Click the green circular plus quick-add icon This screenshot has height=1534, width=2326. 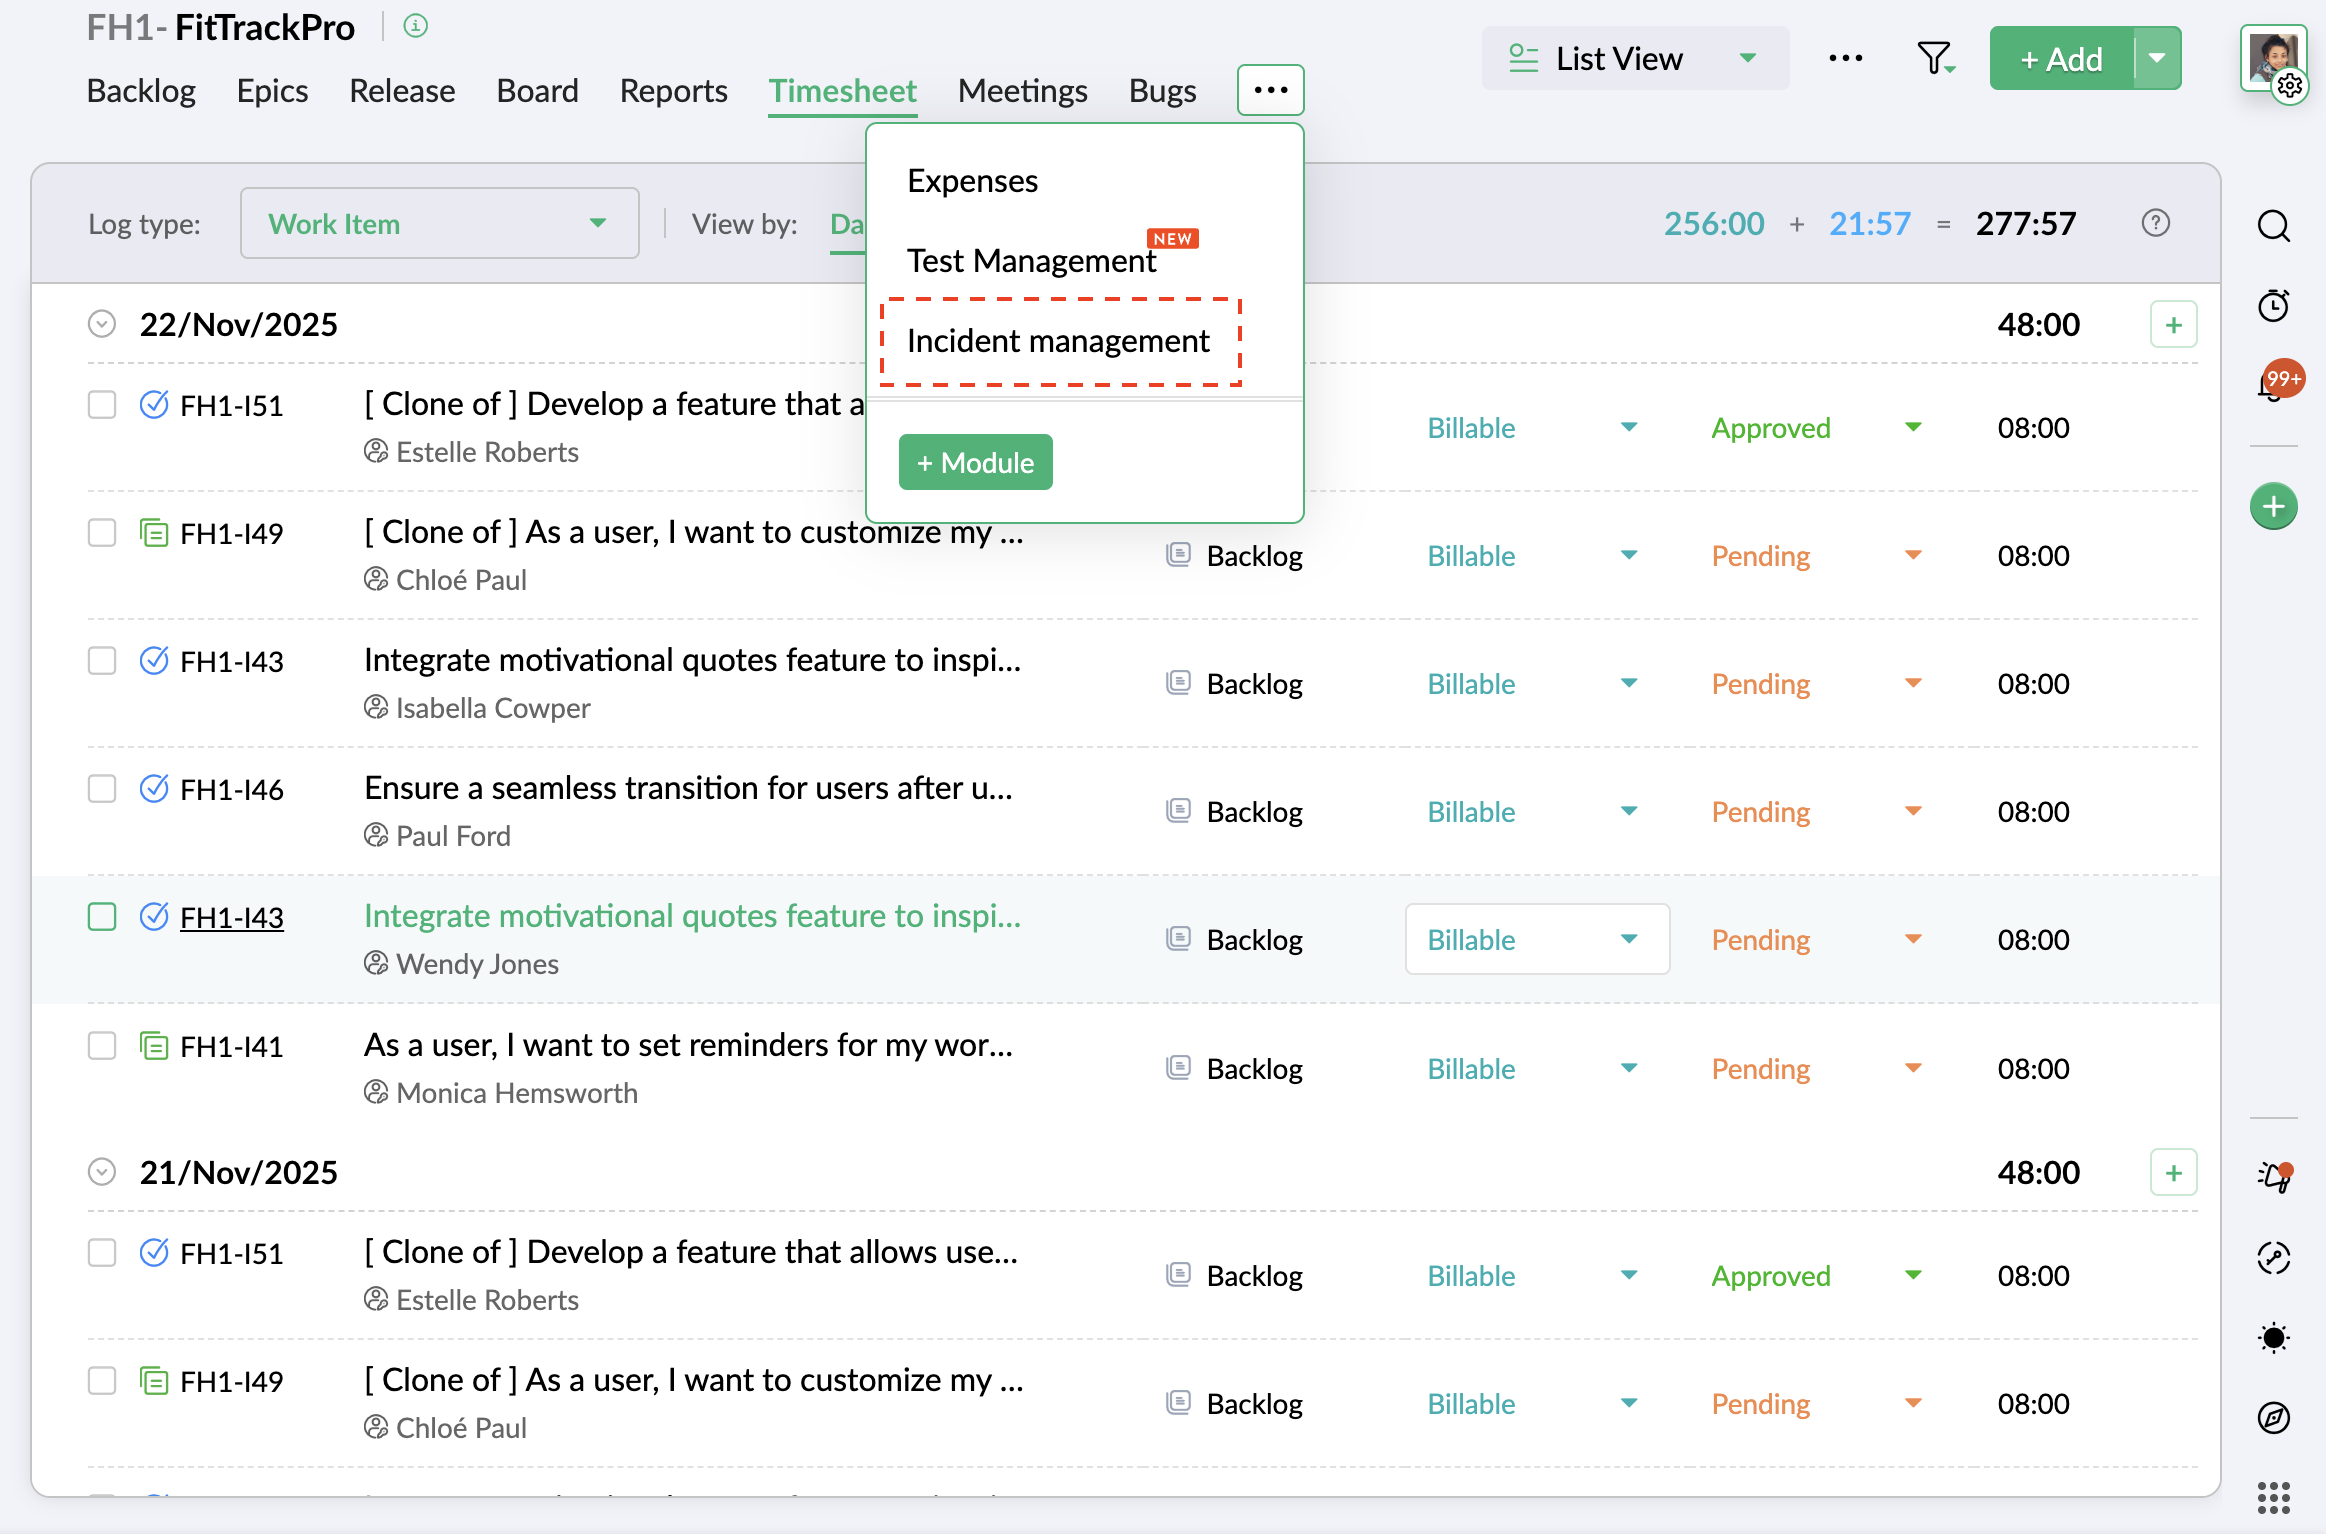2274,506
